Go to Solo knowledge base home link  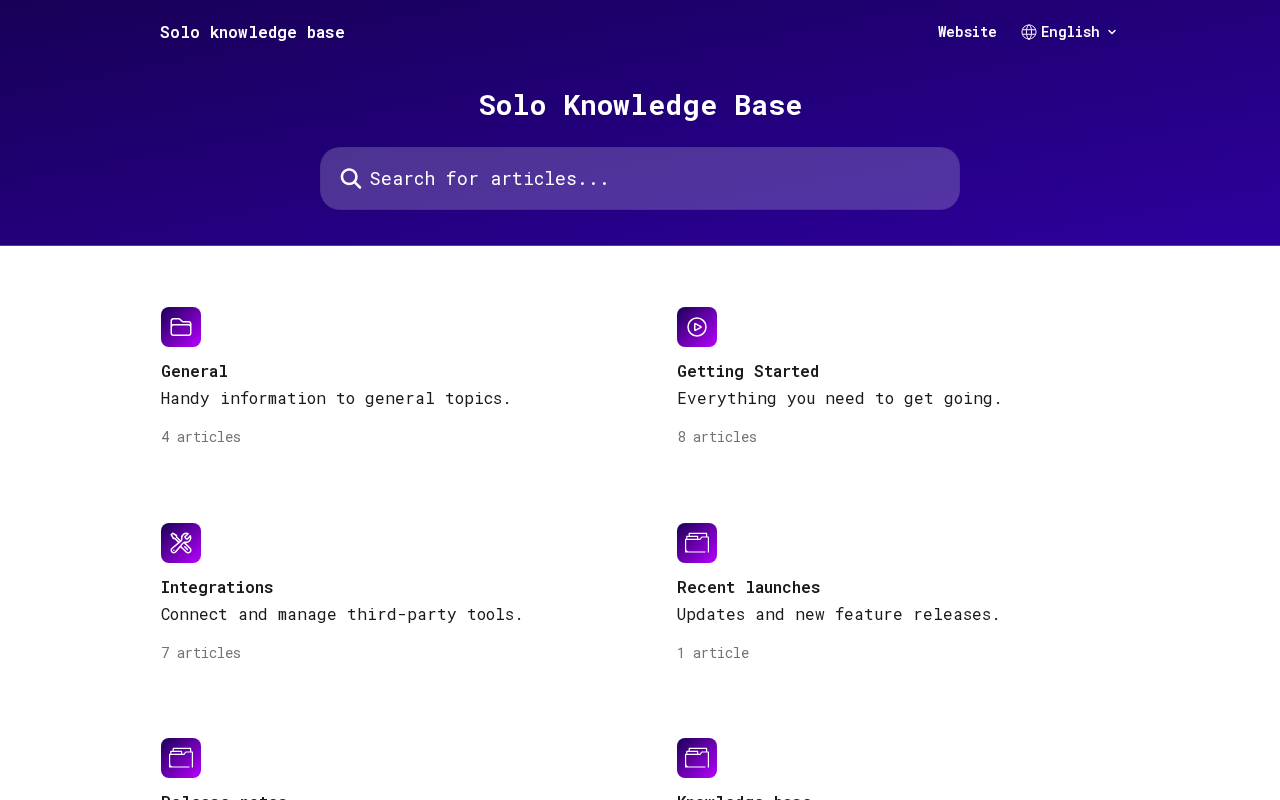tap(252, 32)
